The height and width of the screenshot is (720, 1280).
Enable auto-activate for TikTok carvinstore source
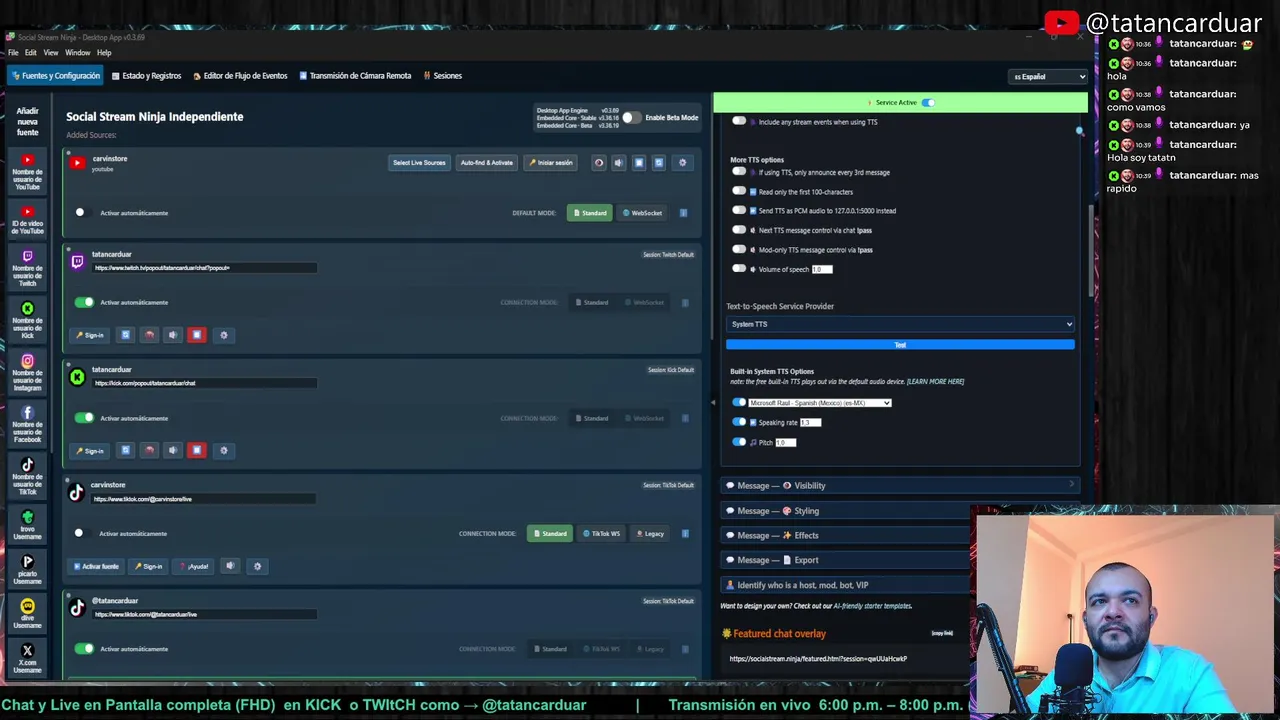pos(82,533)
